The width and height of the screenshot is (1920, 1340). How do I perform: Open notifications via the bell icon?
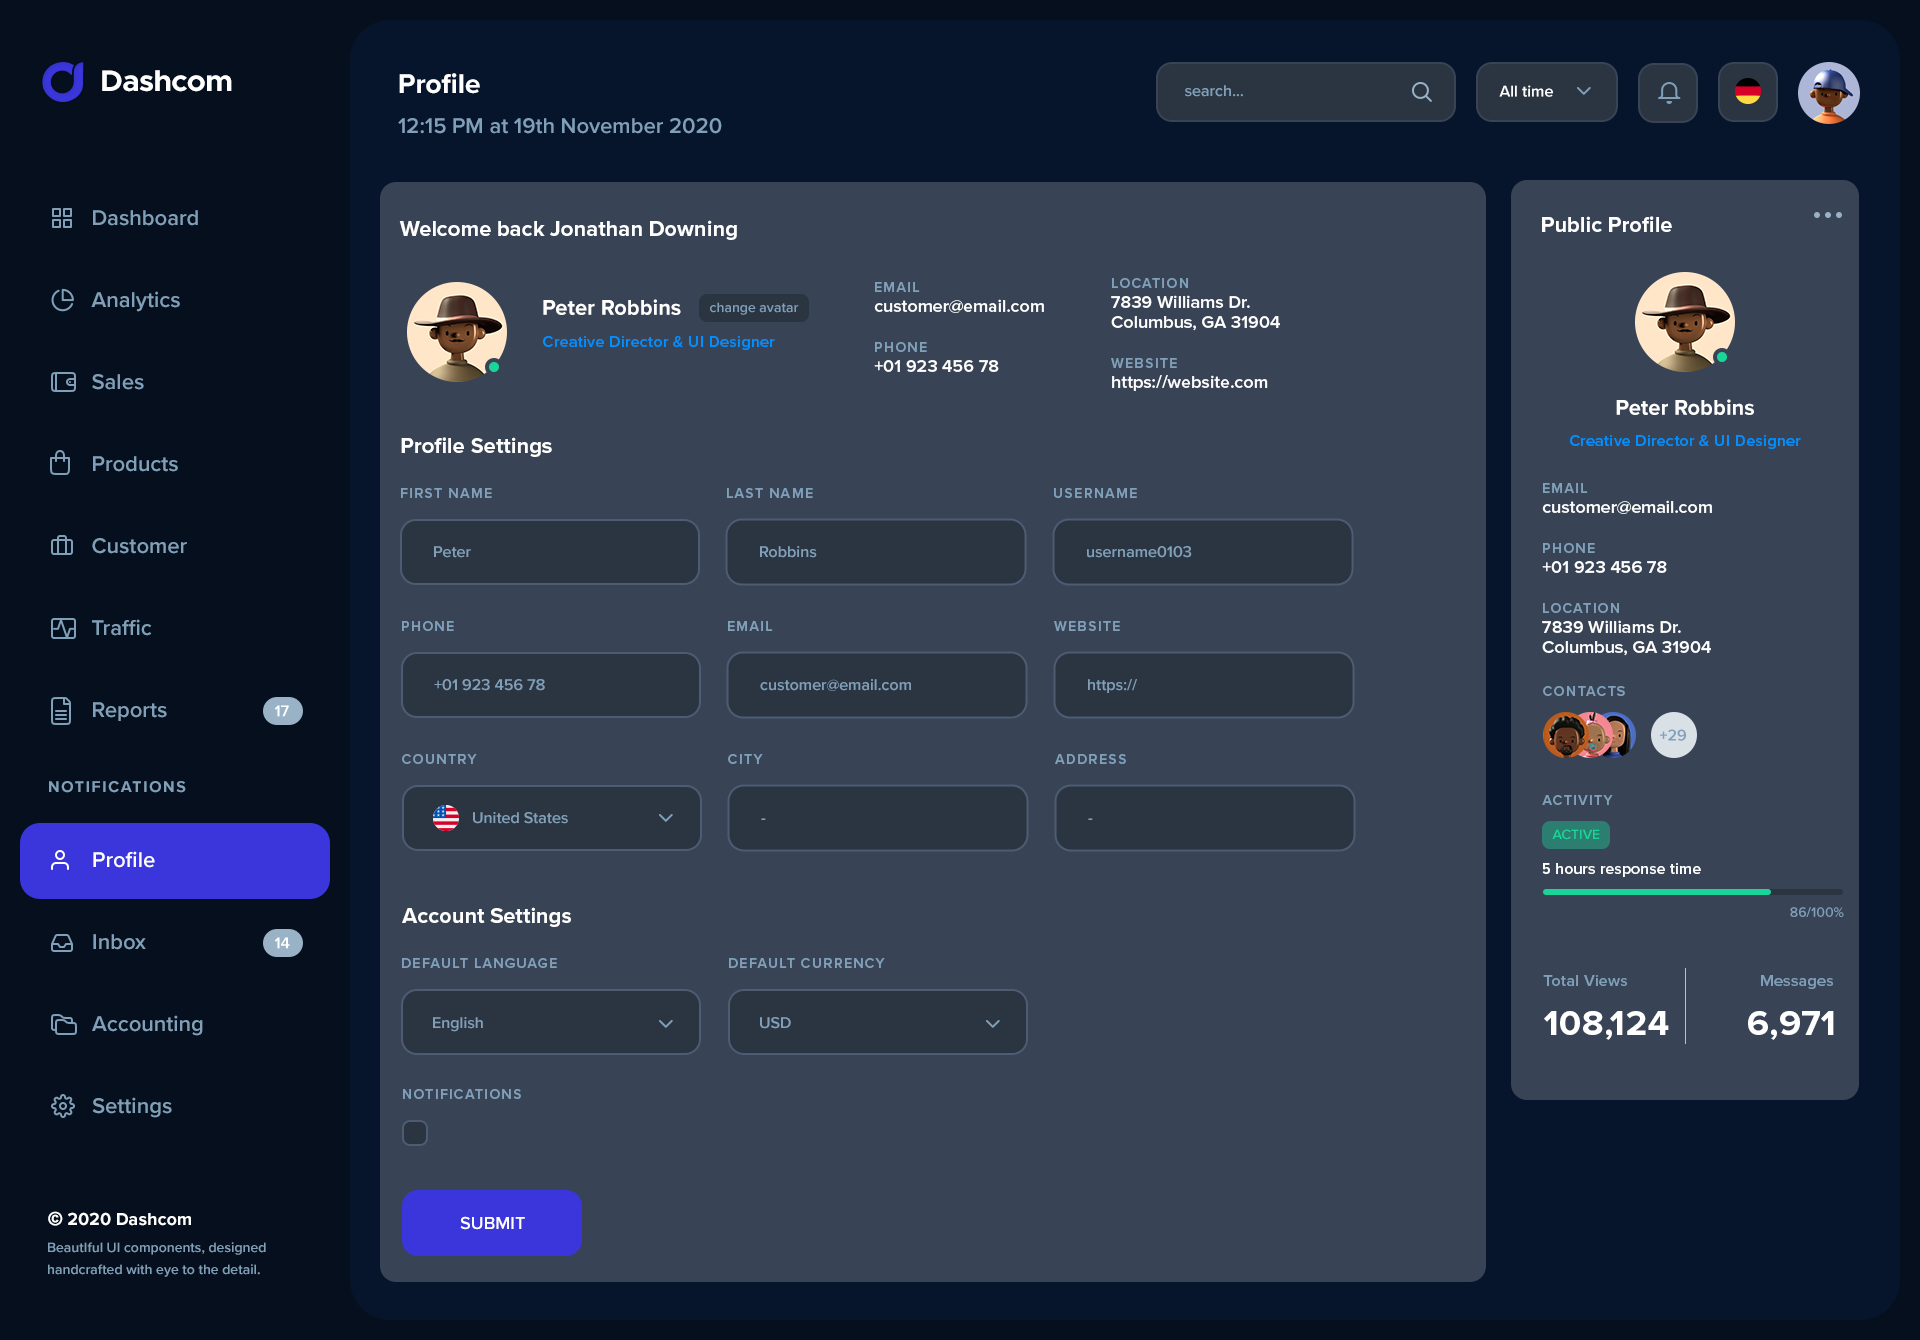(1667, 91)
